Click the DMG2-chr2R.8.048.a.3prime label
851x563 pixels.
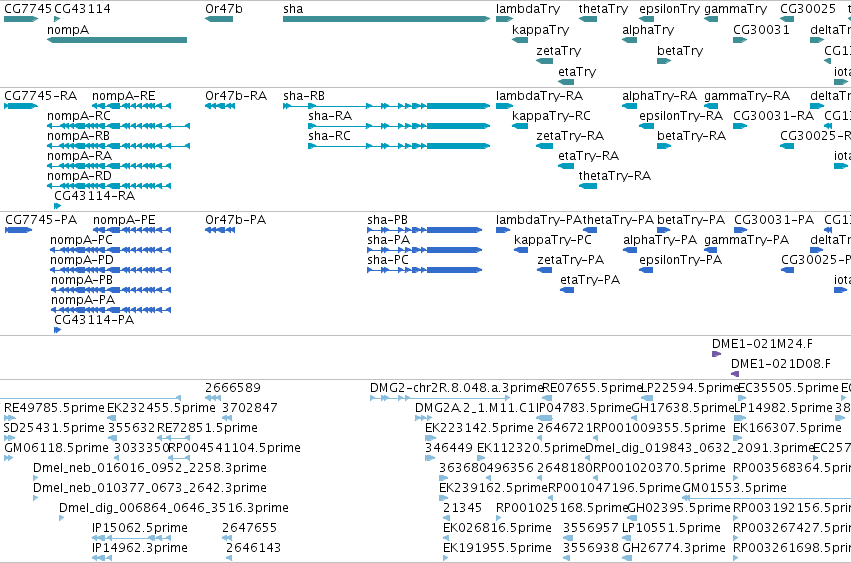[457, 388]
